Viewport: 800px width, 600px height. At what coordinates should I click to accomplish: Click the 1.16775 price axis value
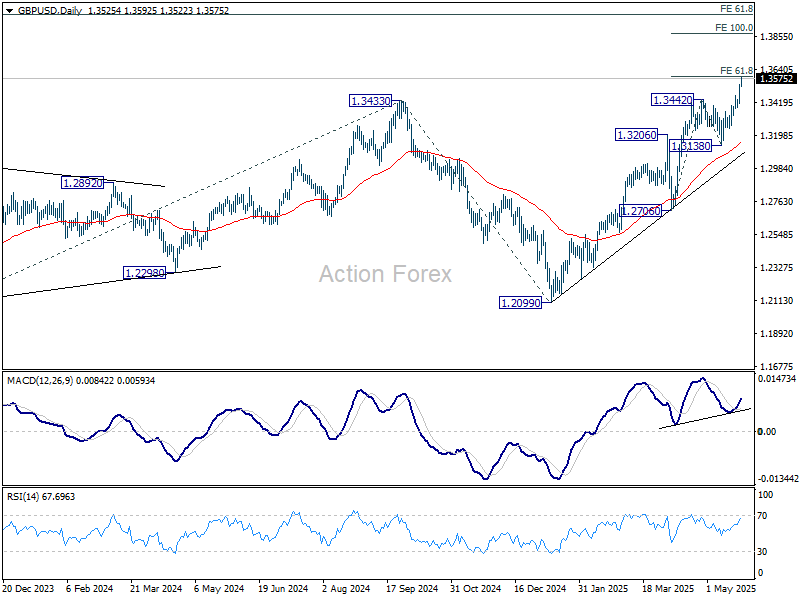pyautogui.click(x=777, y=366)
